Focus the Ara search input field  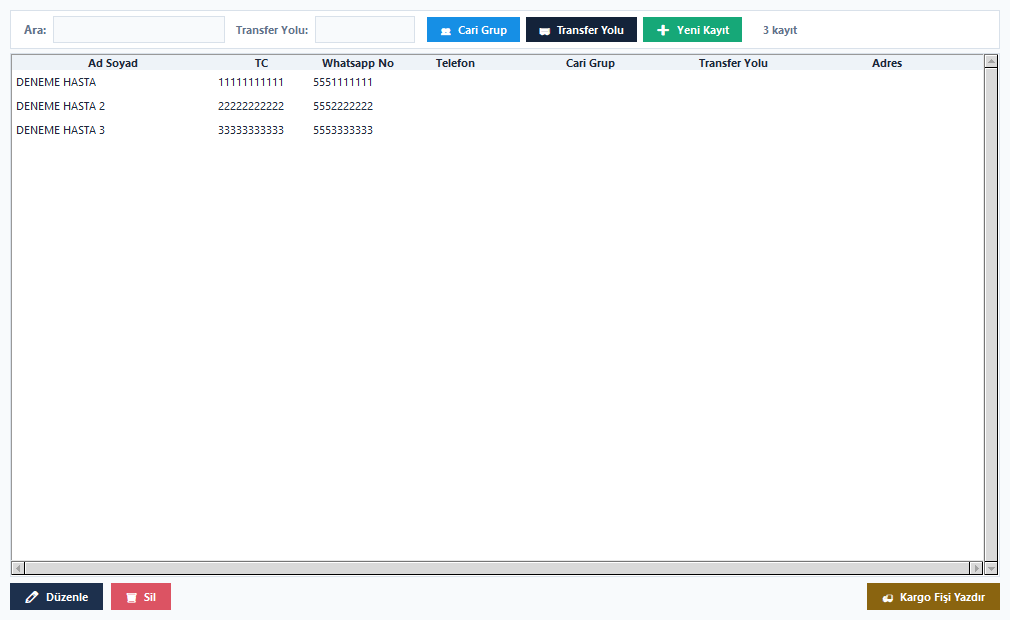pyautogui.click(x=139, y=30)
